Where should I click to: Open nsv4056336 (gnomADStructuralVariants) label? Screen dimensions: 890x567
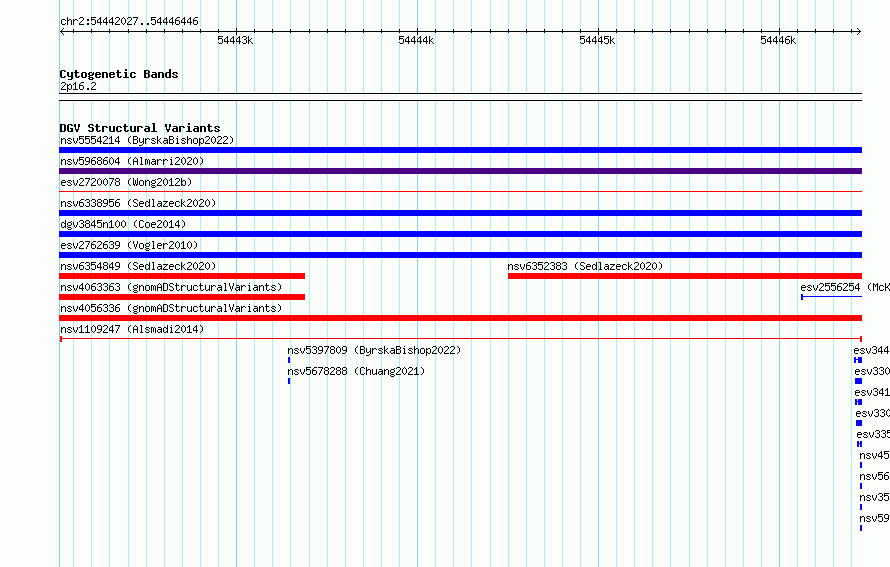pyautogui.click(x=171, y=308)
